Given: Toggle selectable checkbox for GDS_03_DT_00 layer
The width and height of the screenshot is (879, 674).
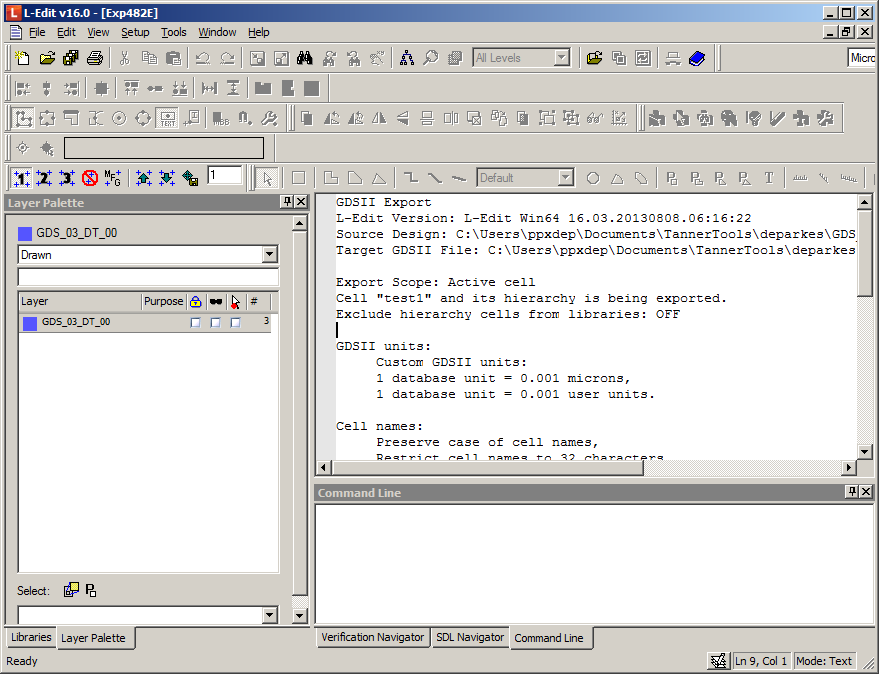Looking at the screenshot, I should coord(236,323).
